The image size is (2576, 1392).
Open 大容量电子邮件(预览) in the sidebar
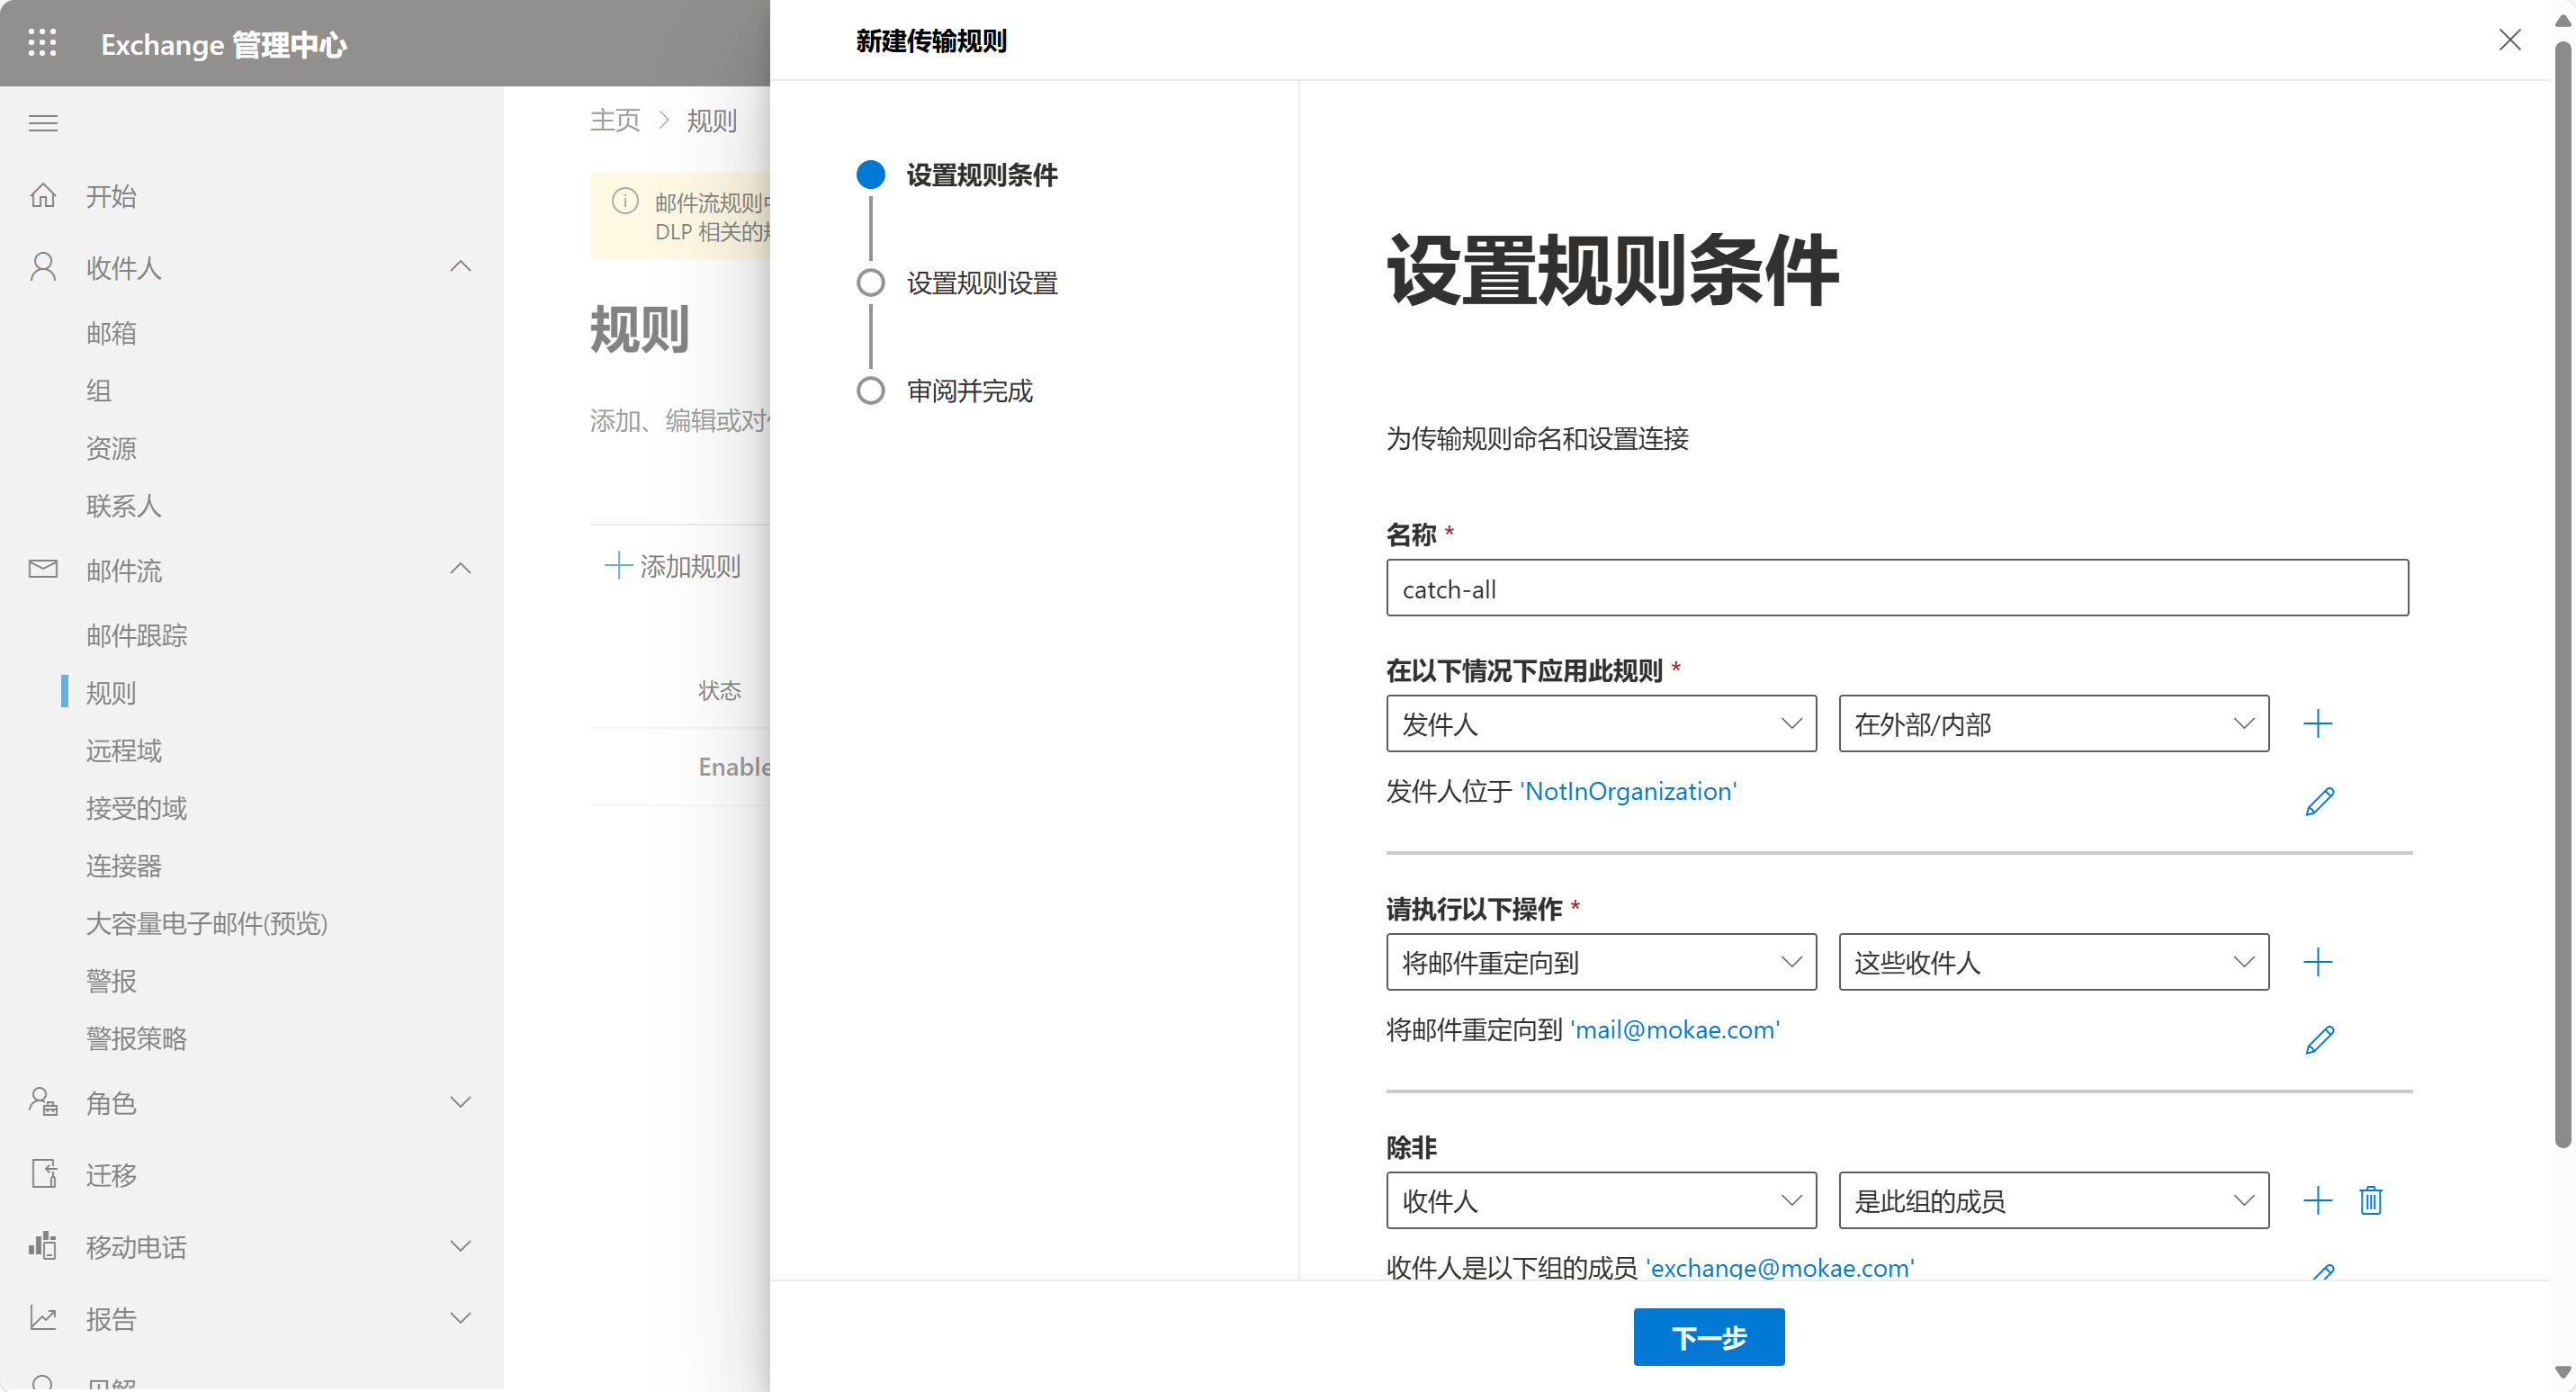207,923
